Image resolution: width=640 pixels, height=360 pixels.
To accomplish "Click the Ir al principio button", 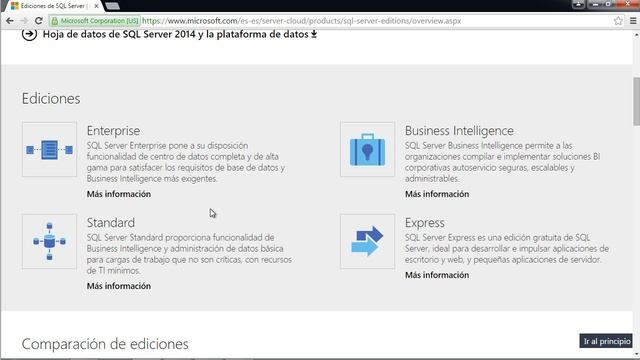I will (x=606, y=341).
